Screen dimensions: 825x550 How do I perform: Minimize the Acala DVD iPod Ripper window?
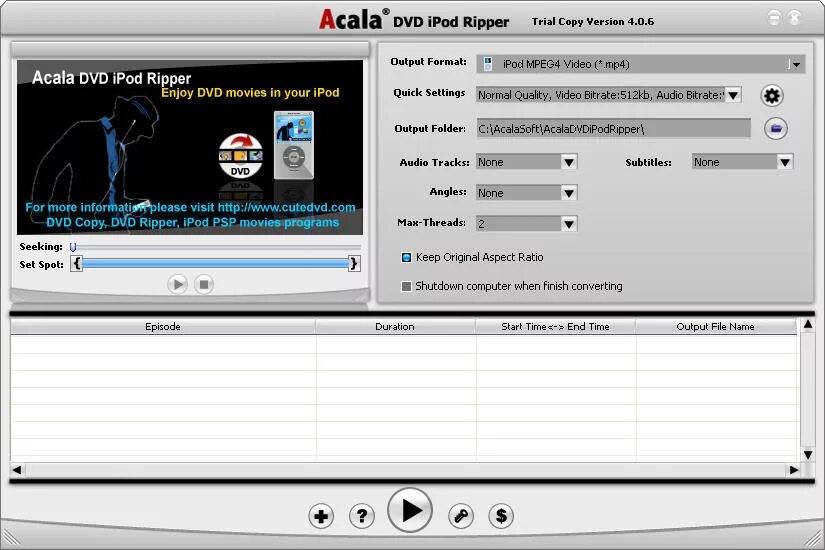click(774, 18)
